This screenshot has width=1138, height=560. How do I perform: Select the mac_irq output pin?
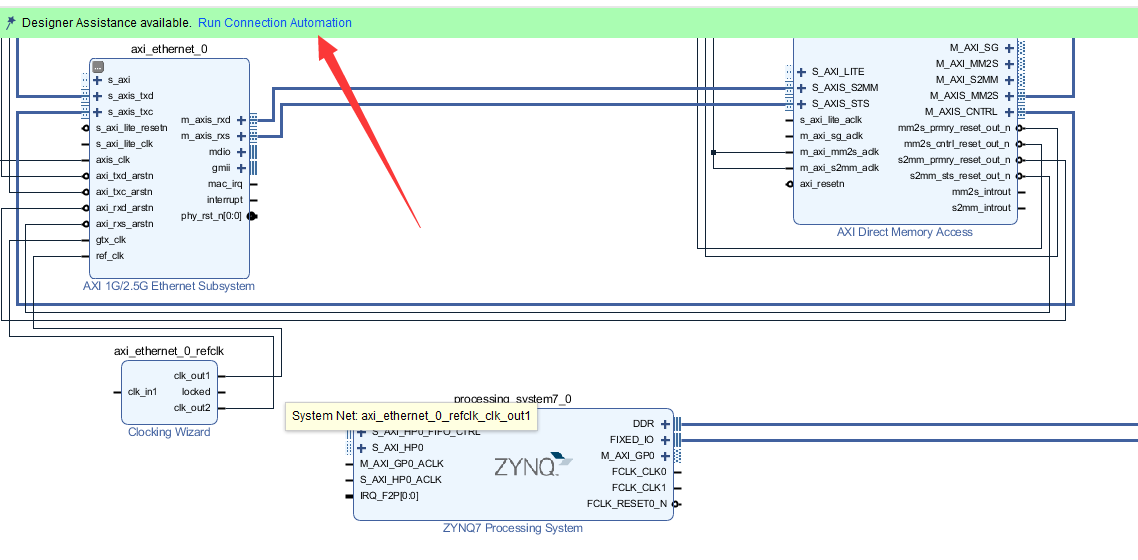[x=225, y=184]
